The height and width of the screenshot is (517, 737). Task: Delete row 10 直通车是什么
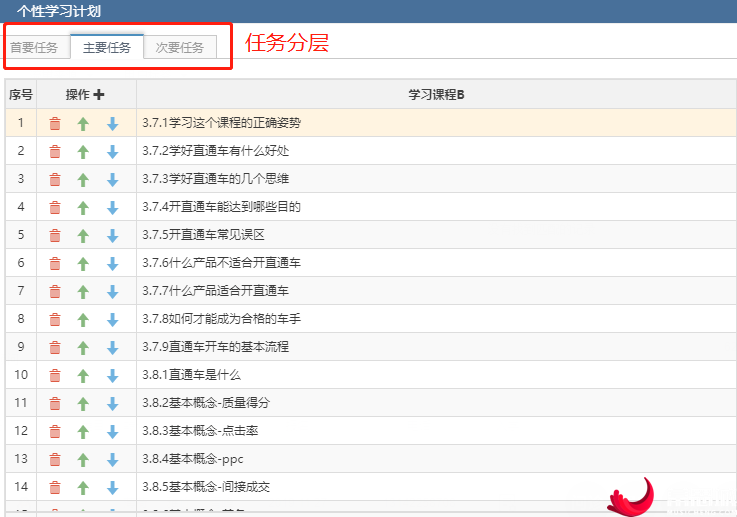[55, 376]
